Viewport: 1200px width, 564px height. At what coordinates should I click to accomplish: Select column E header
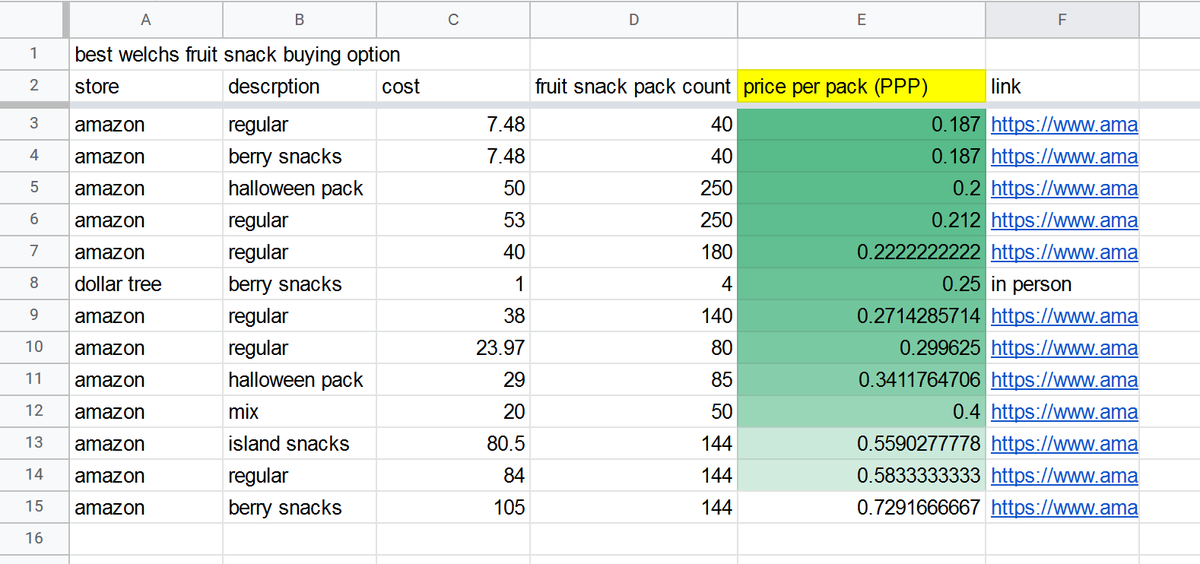pos(861,19)
